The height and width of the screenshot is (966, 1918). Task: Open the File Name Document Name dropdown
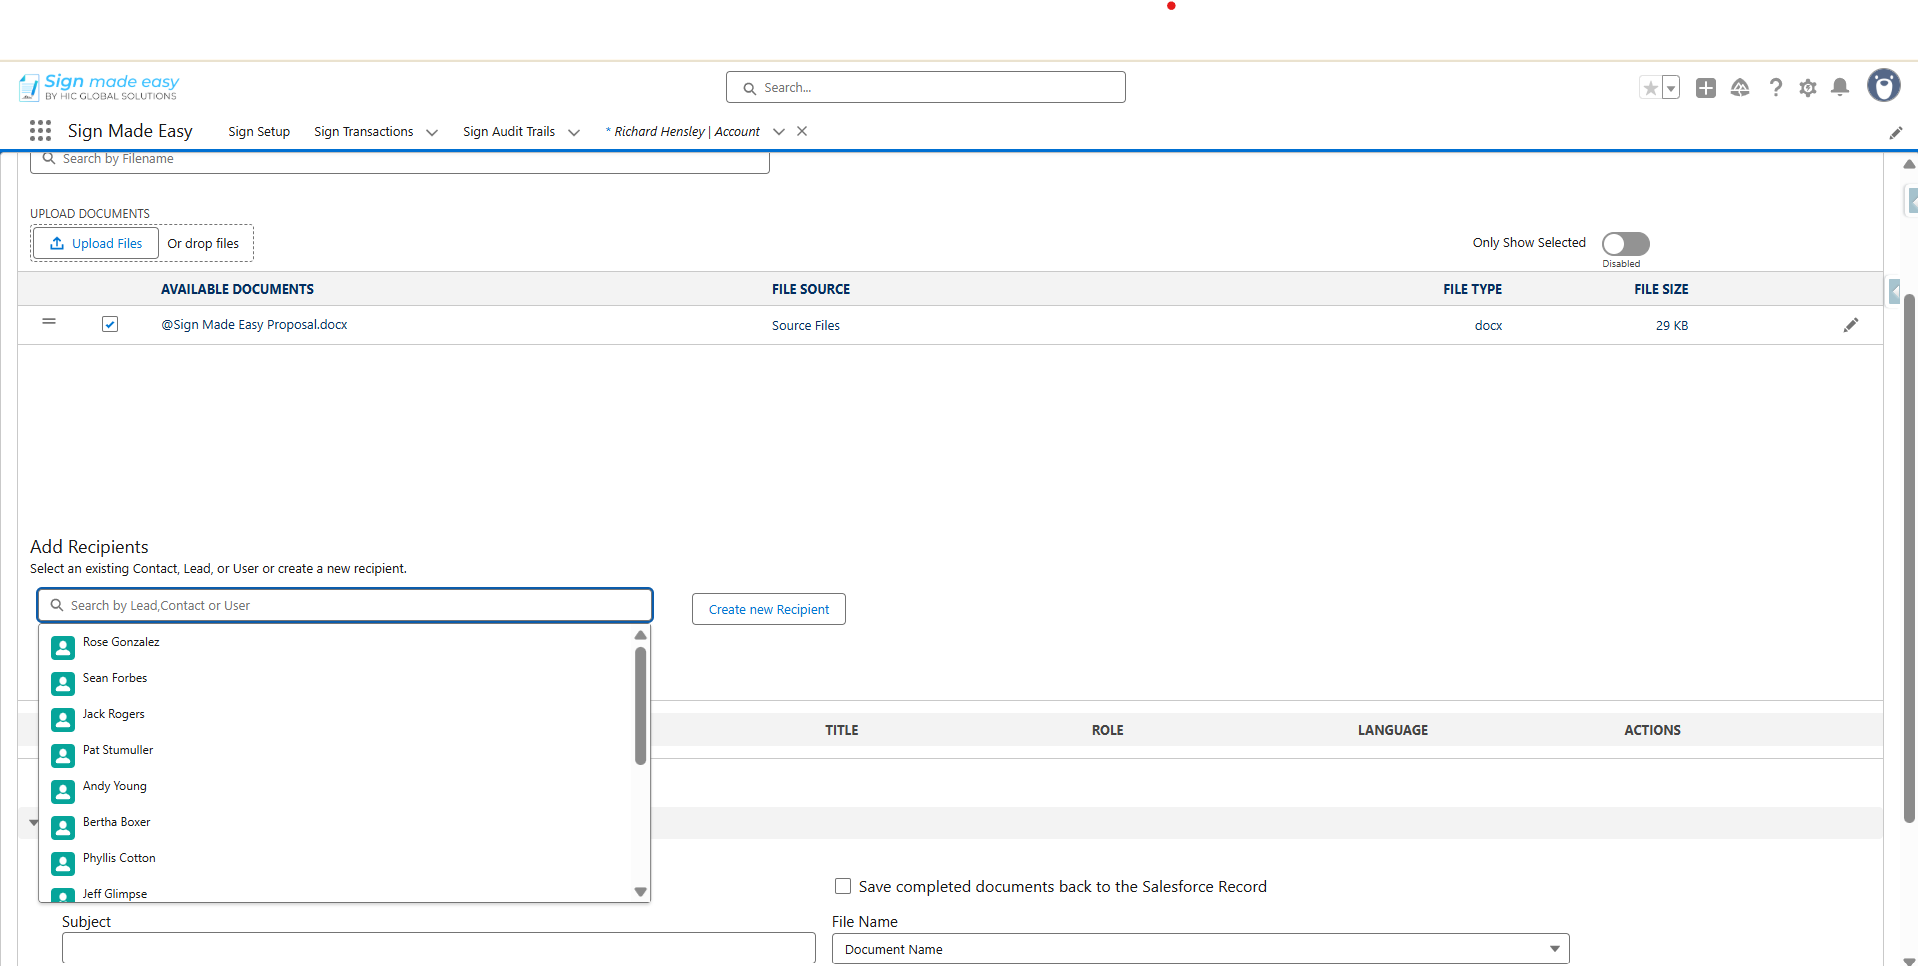[1200, 949]
